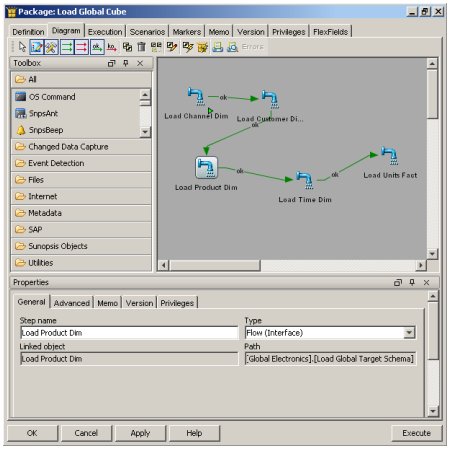Image resolution: width=451 pixels, height=450 pixels.
Task: Click the print diagram icon
Action: tap(217, 47)
